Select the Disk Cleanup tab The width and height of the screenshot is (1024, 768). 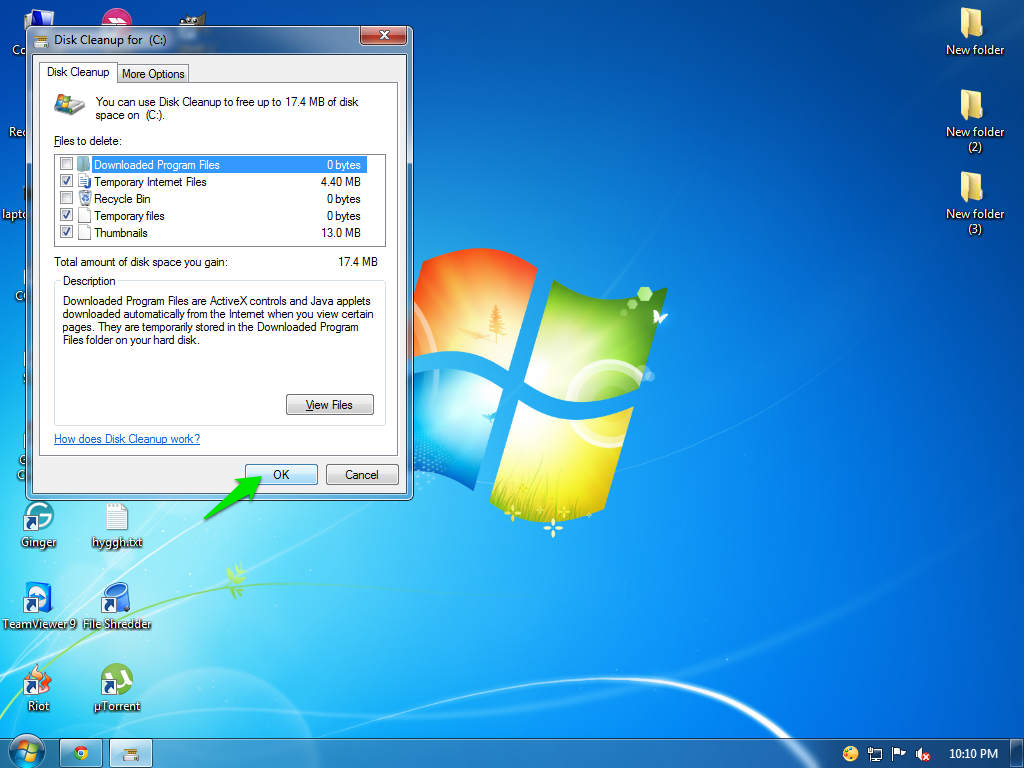point(78,72)
